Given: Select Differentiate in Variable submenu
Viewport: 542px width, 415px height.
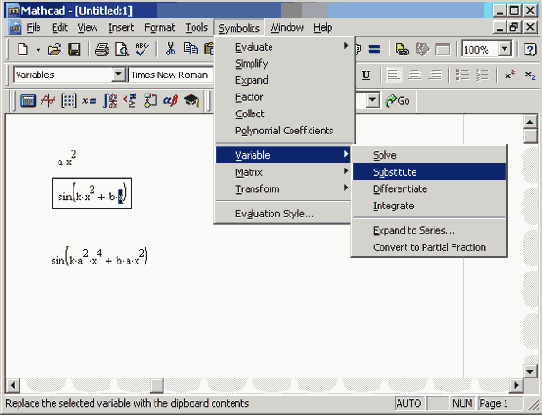Looking at the screenshot, I should 429,189.
